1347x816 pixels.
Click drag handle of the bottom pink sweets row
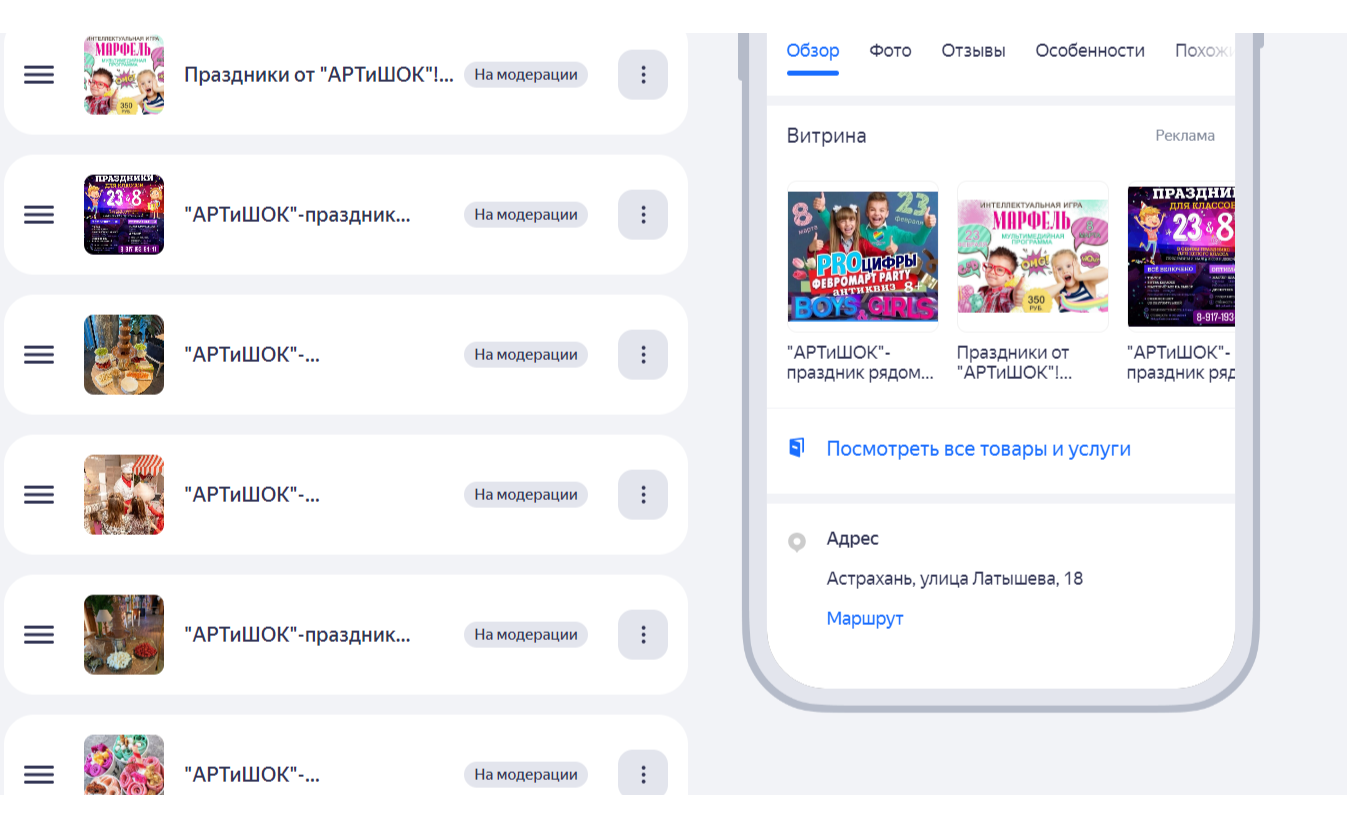[x=39, y=774]
